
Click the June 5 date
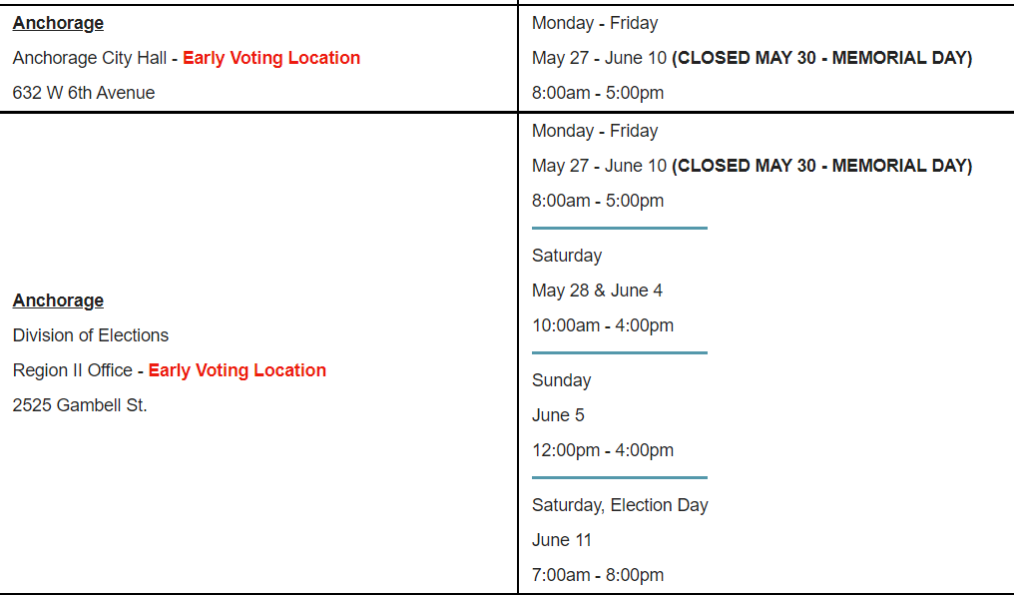[x=558, y=415]
